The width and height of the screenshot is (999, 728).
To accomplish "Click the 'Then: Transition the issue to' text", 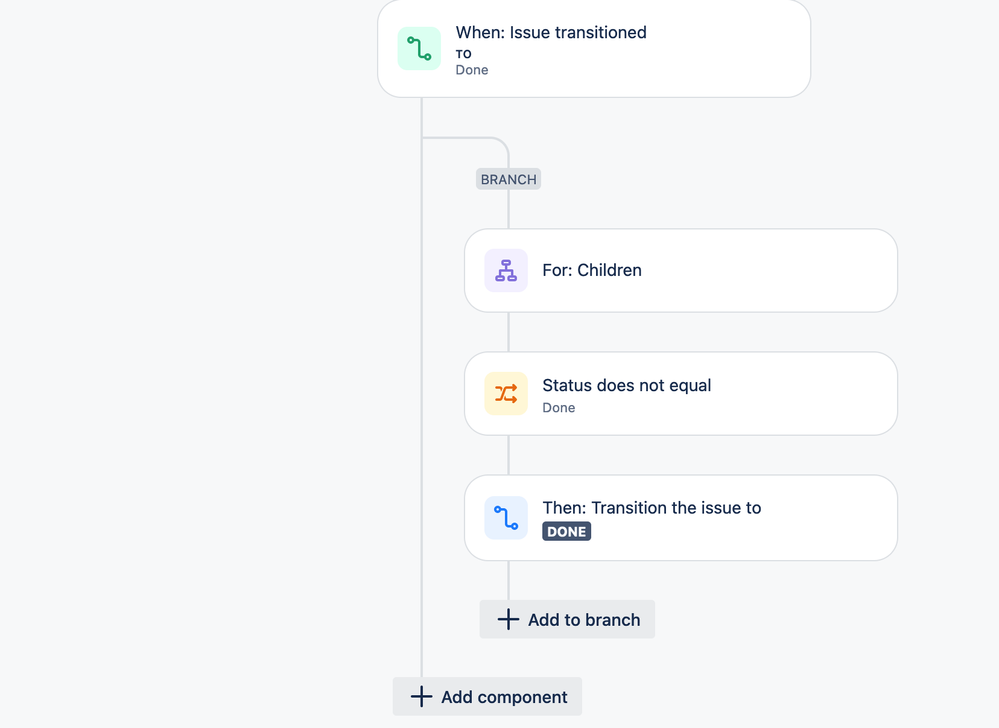I will [652, 508].
